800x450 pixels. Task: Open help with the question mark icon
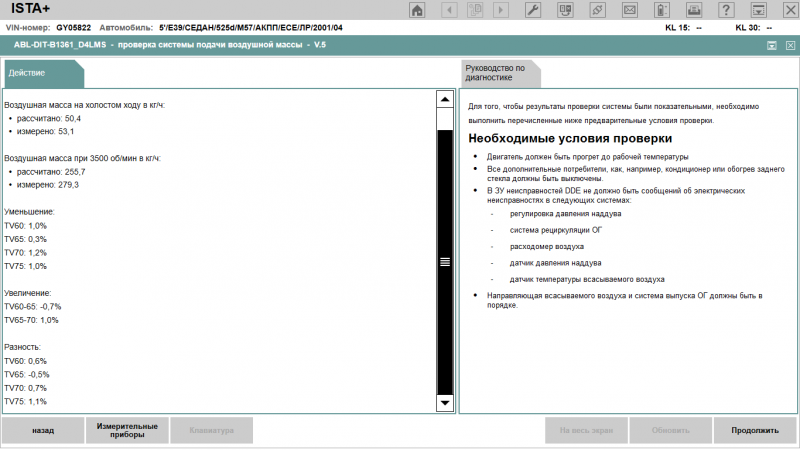tap(726, 10)
